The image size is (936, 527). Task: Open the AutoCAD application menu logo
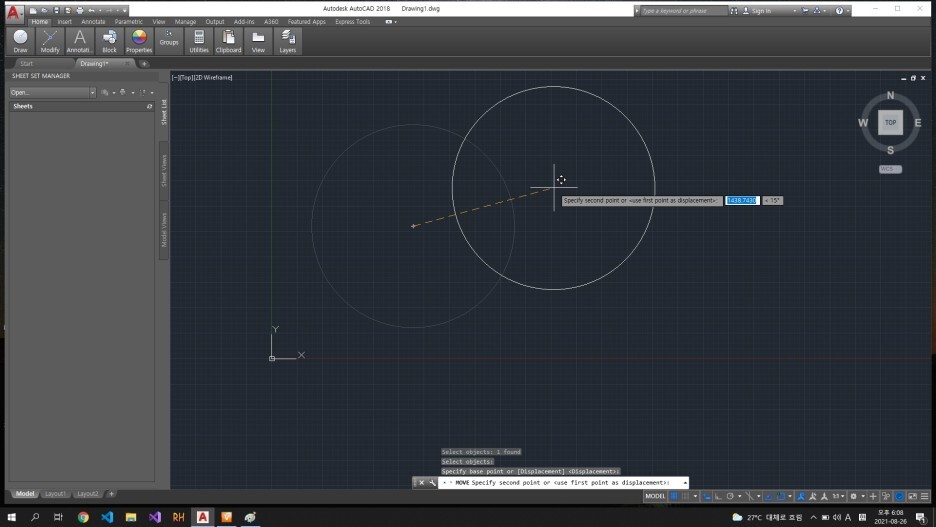14,13
